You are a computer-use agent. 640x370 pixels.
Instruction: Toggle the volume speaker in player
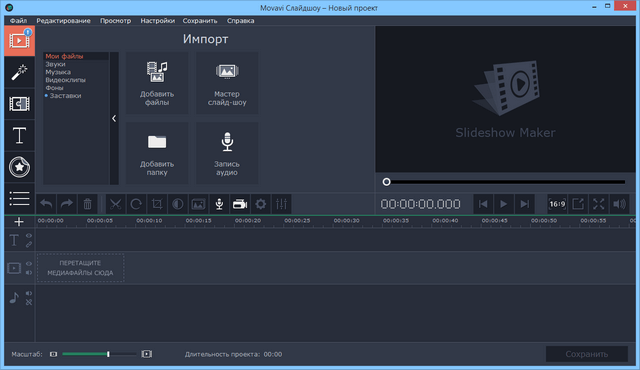[619, 204]
